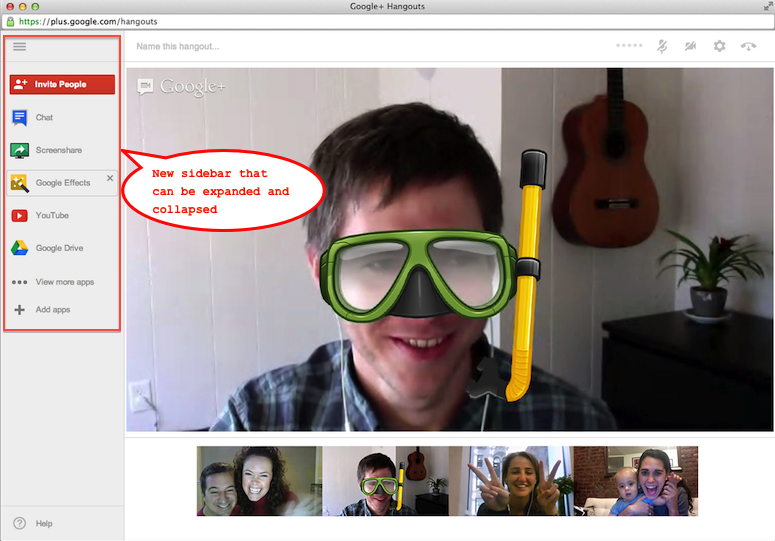This screenshot has height=541, width=775.
Task: Click the Invite People button
Action: (62, 84)
